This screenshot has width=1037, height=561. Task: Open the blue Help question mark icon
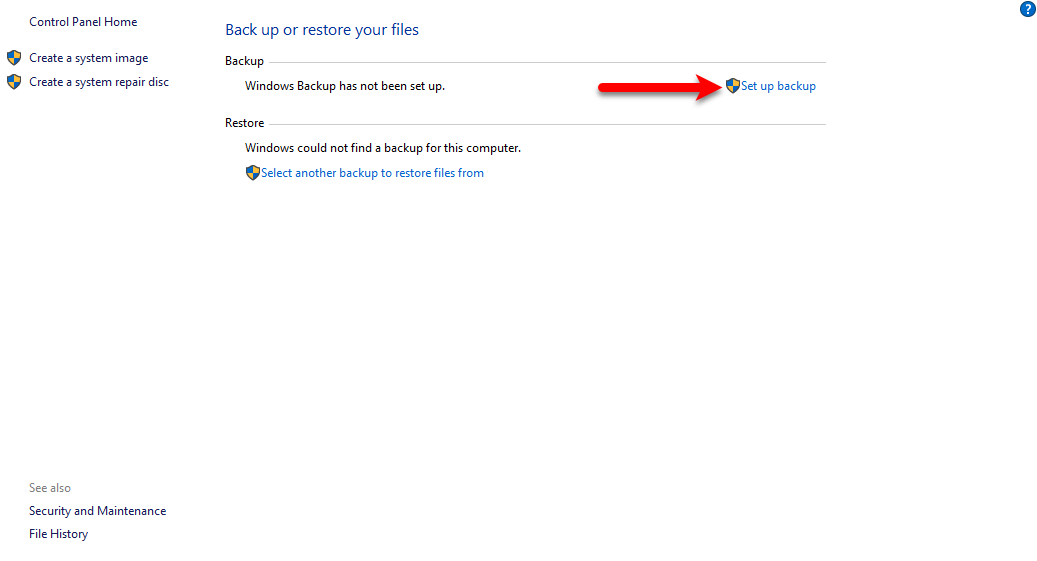[x=1028, y=9]
